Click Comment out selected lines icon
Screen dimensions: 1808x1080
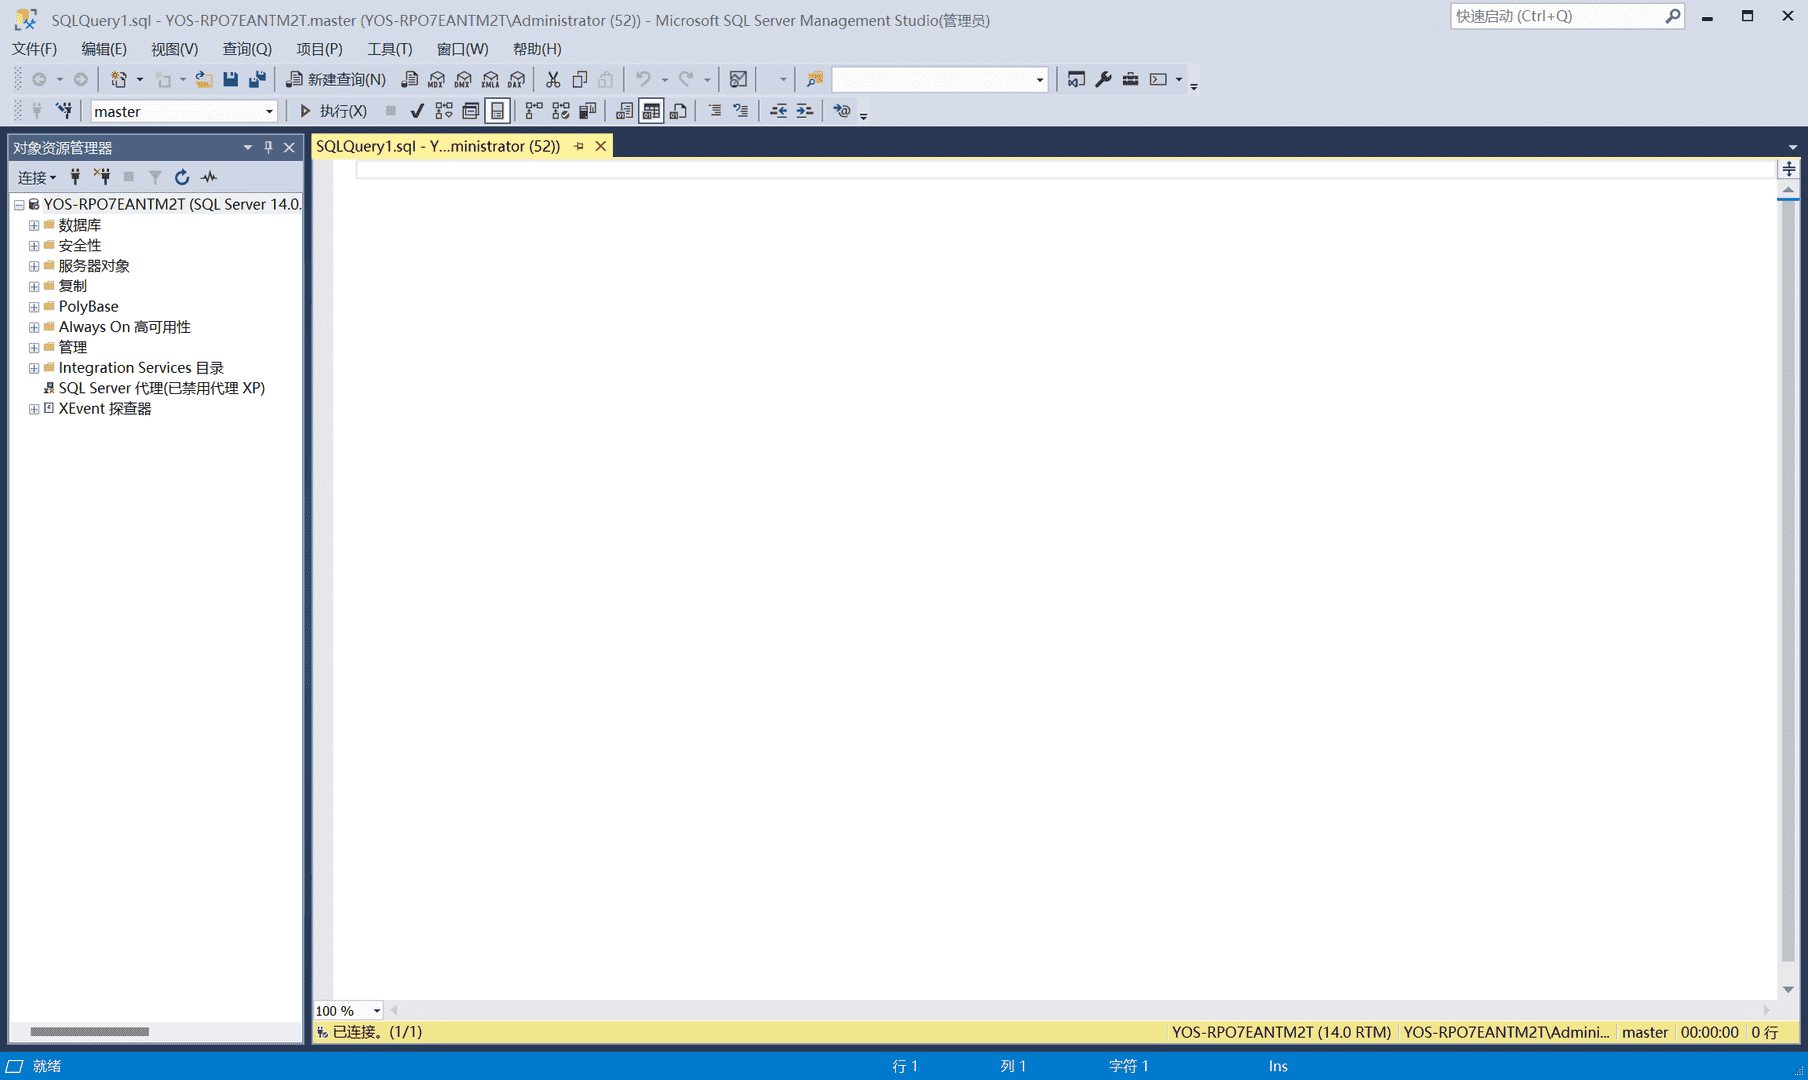(714, 111)
